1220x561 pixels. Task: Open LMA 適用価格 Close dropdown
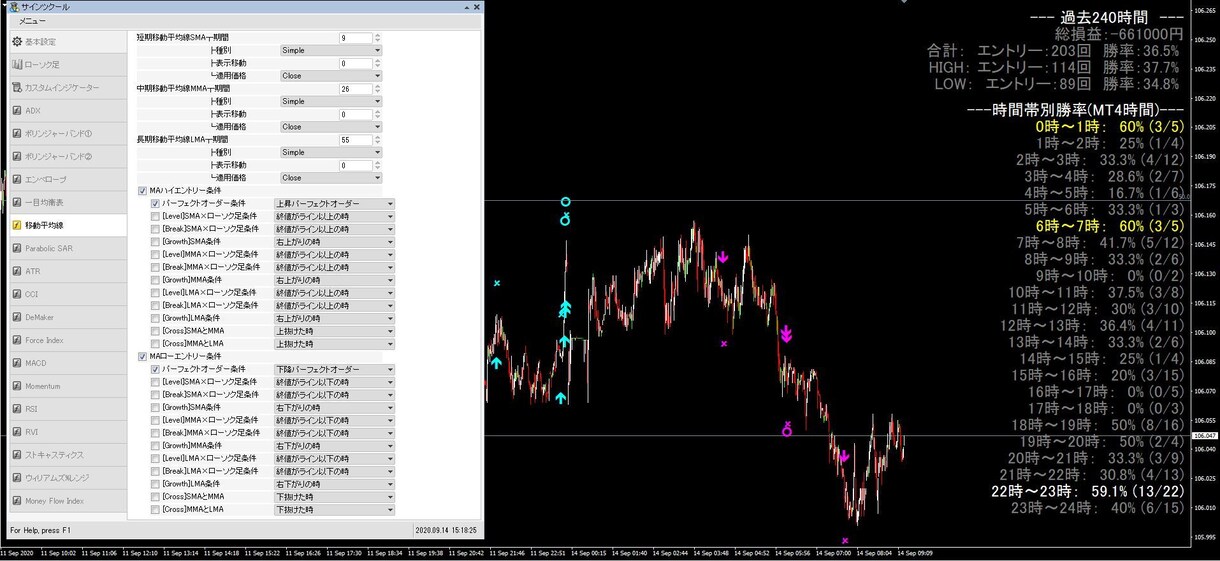click(330, 178)
